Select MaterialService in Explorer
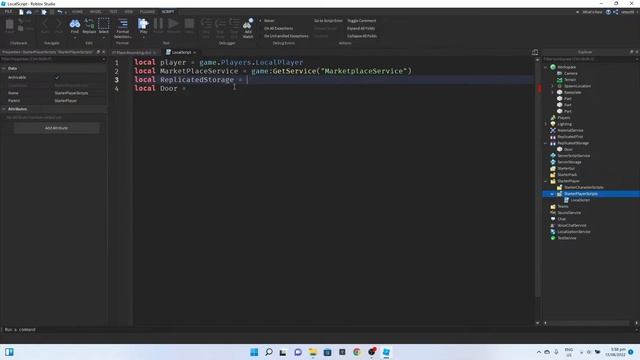Screen dimensions: 640x360 click(x=570, y=130)
